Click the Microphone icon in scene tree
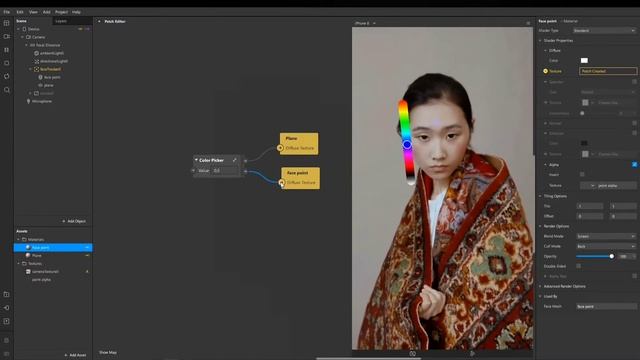The image size is (640, 360). pyautogui.click(x=28, y=101)
